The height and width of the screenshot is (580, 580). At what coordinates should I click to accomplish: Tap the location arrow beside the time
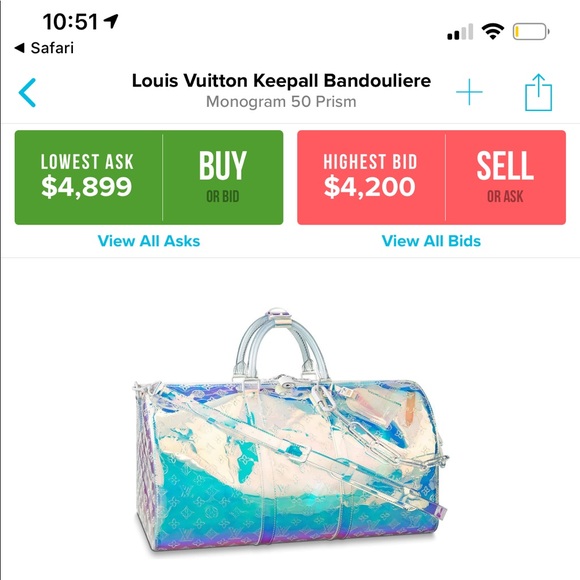click(111, 21)
